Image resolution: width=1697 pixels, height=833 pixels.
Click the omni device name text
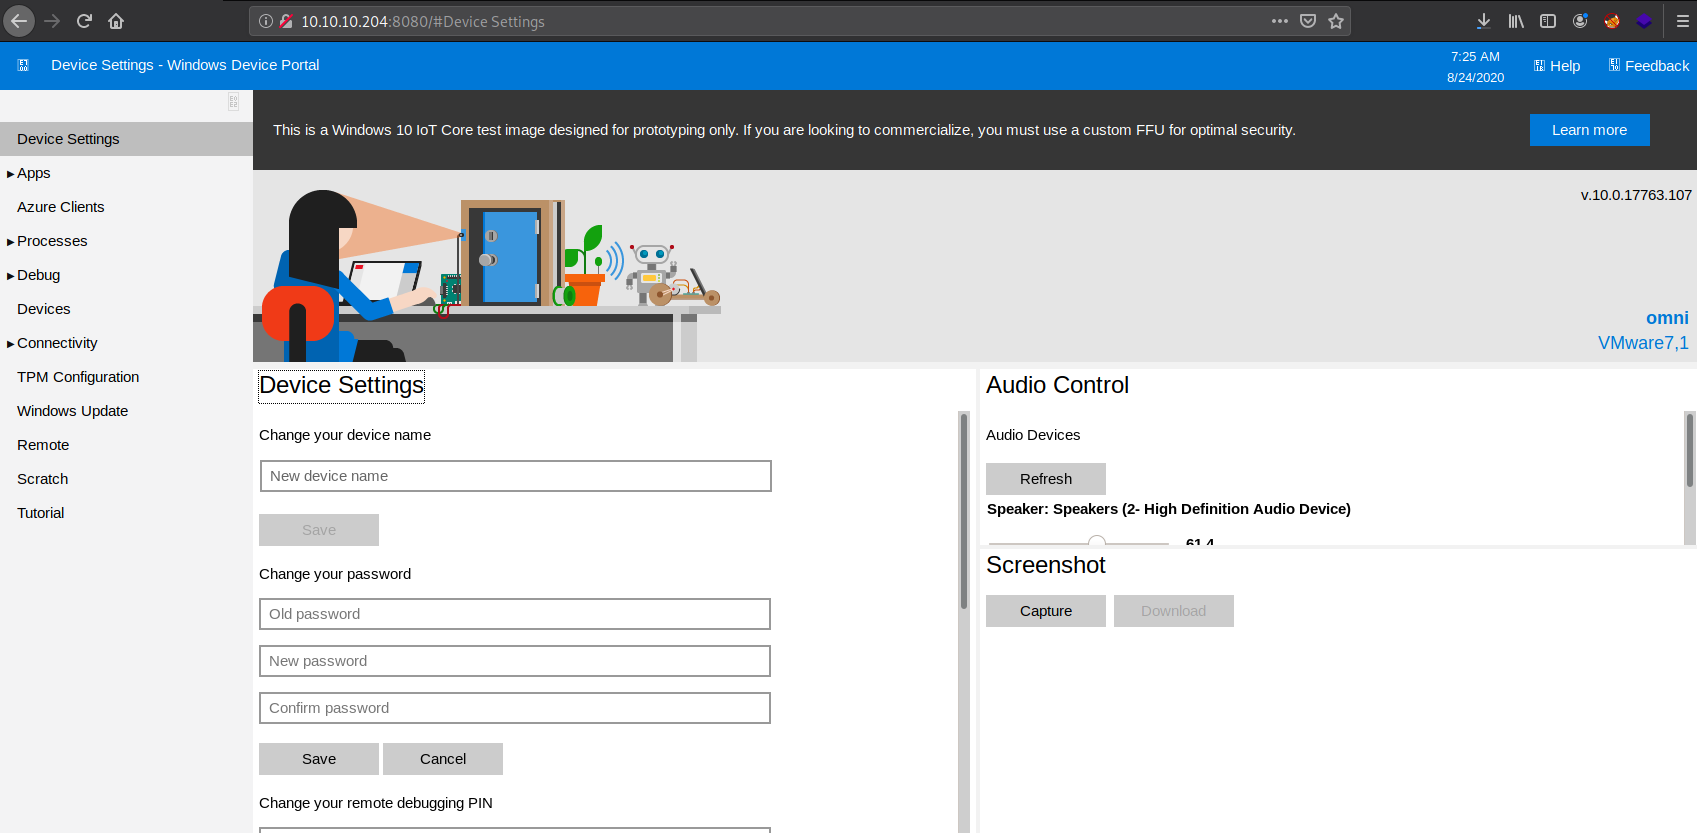click(1667, 318)
